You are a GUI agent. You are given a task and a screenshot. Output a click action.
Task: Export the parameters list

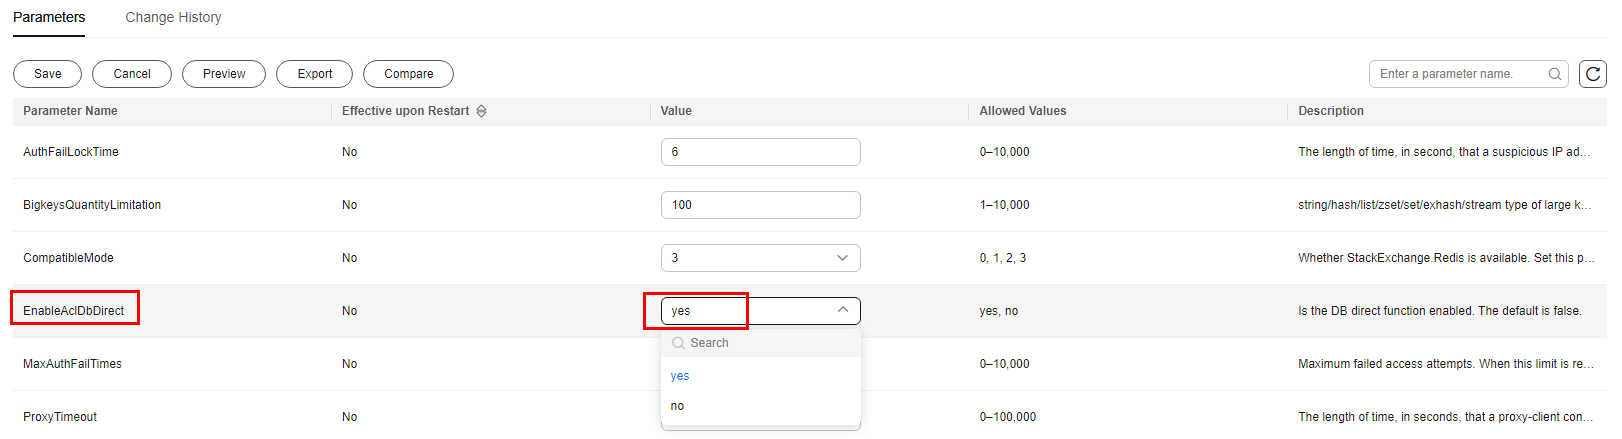[314, 74]
